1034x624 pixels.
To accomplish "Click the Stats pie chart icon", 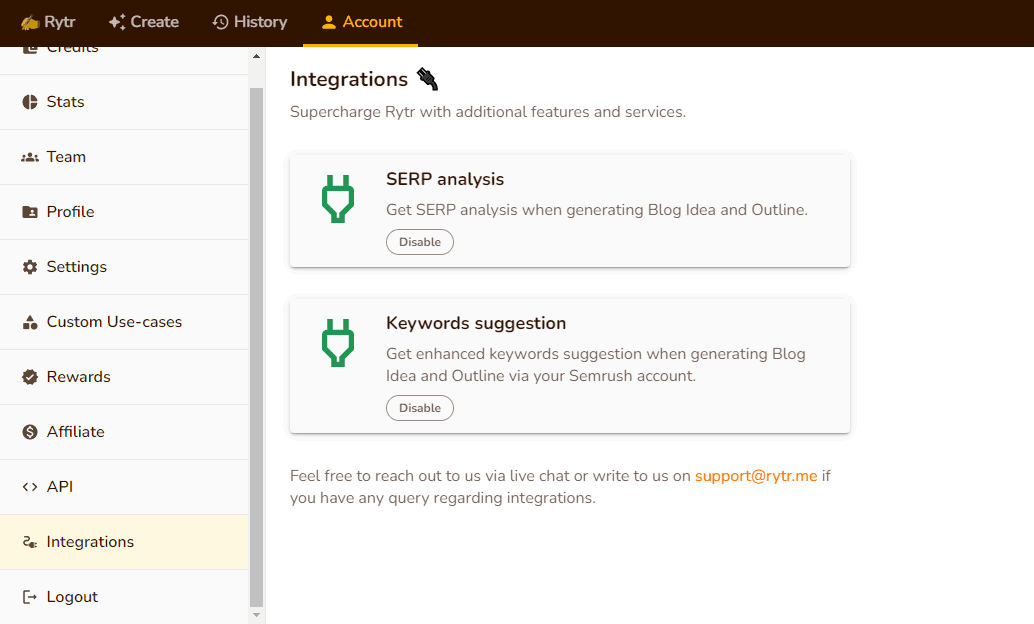I will click(x=28, y=101).
